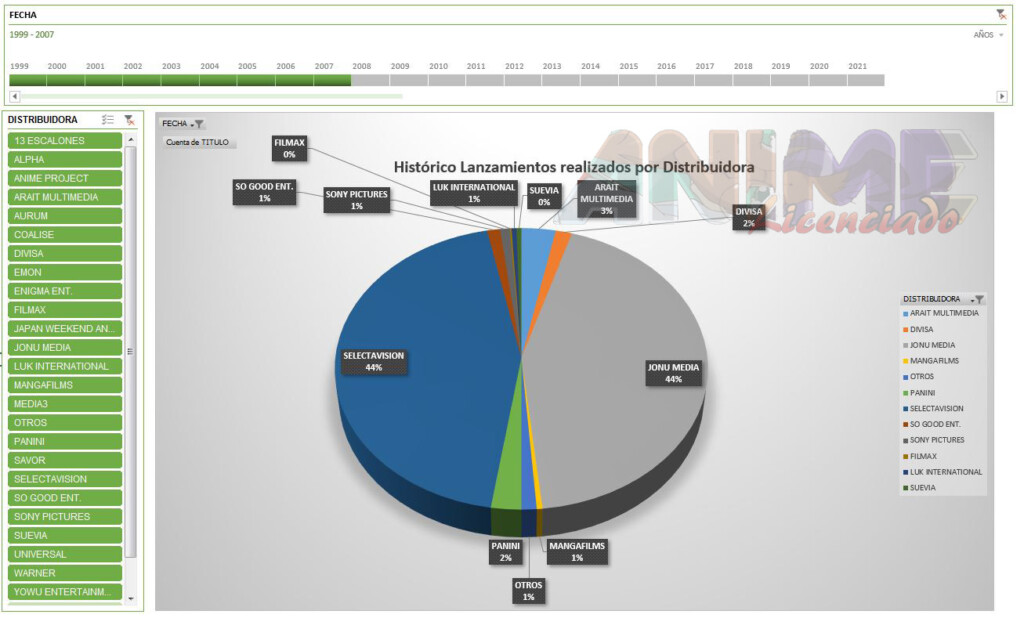Select WARNER slicer button

(65, 574)
